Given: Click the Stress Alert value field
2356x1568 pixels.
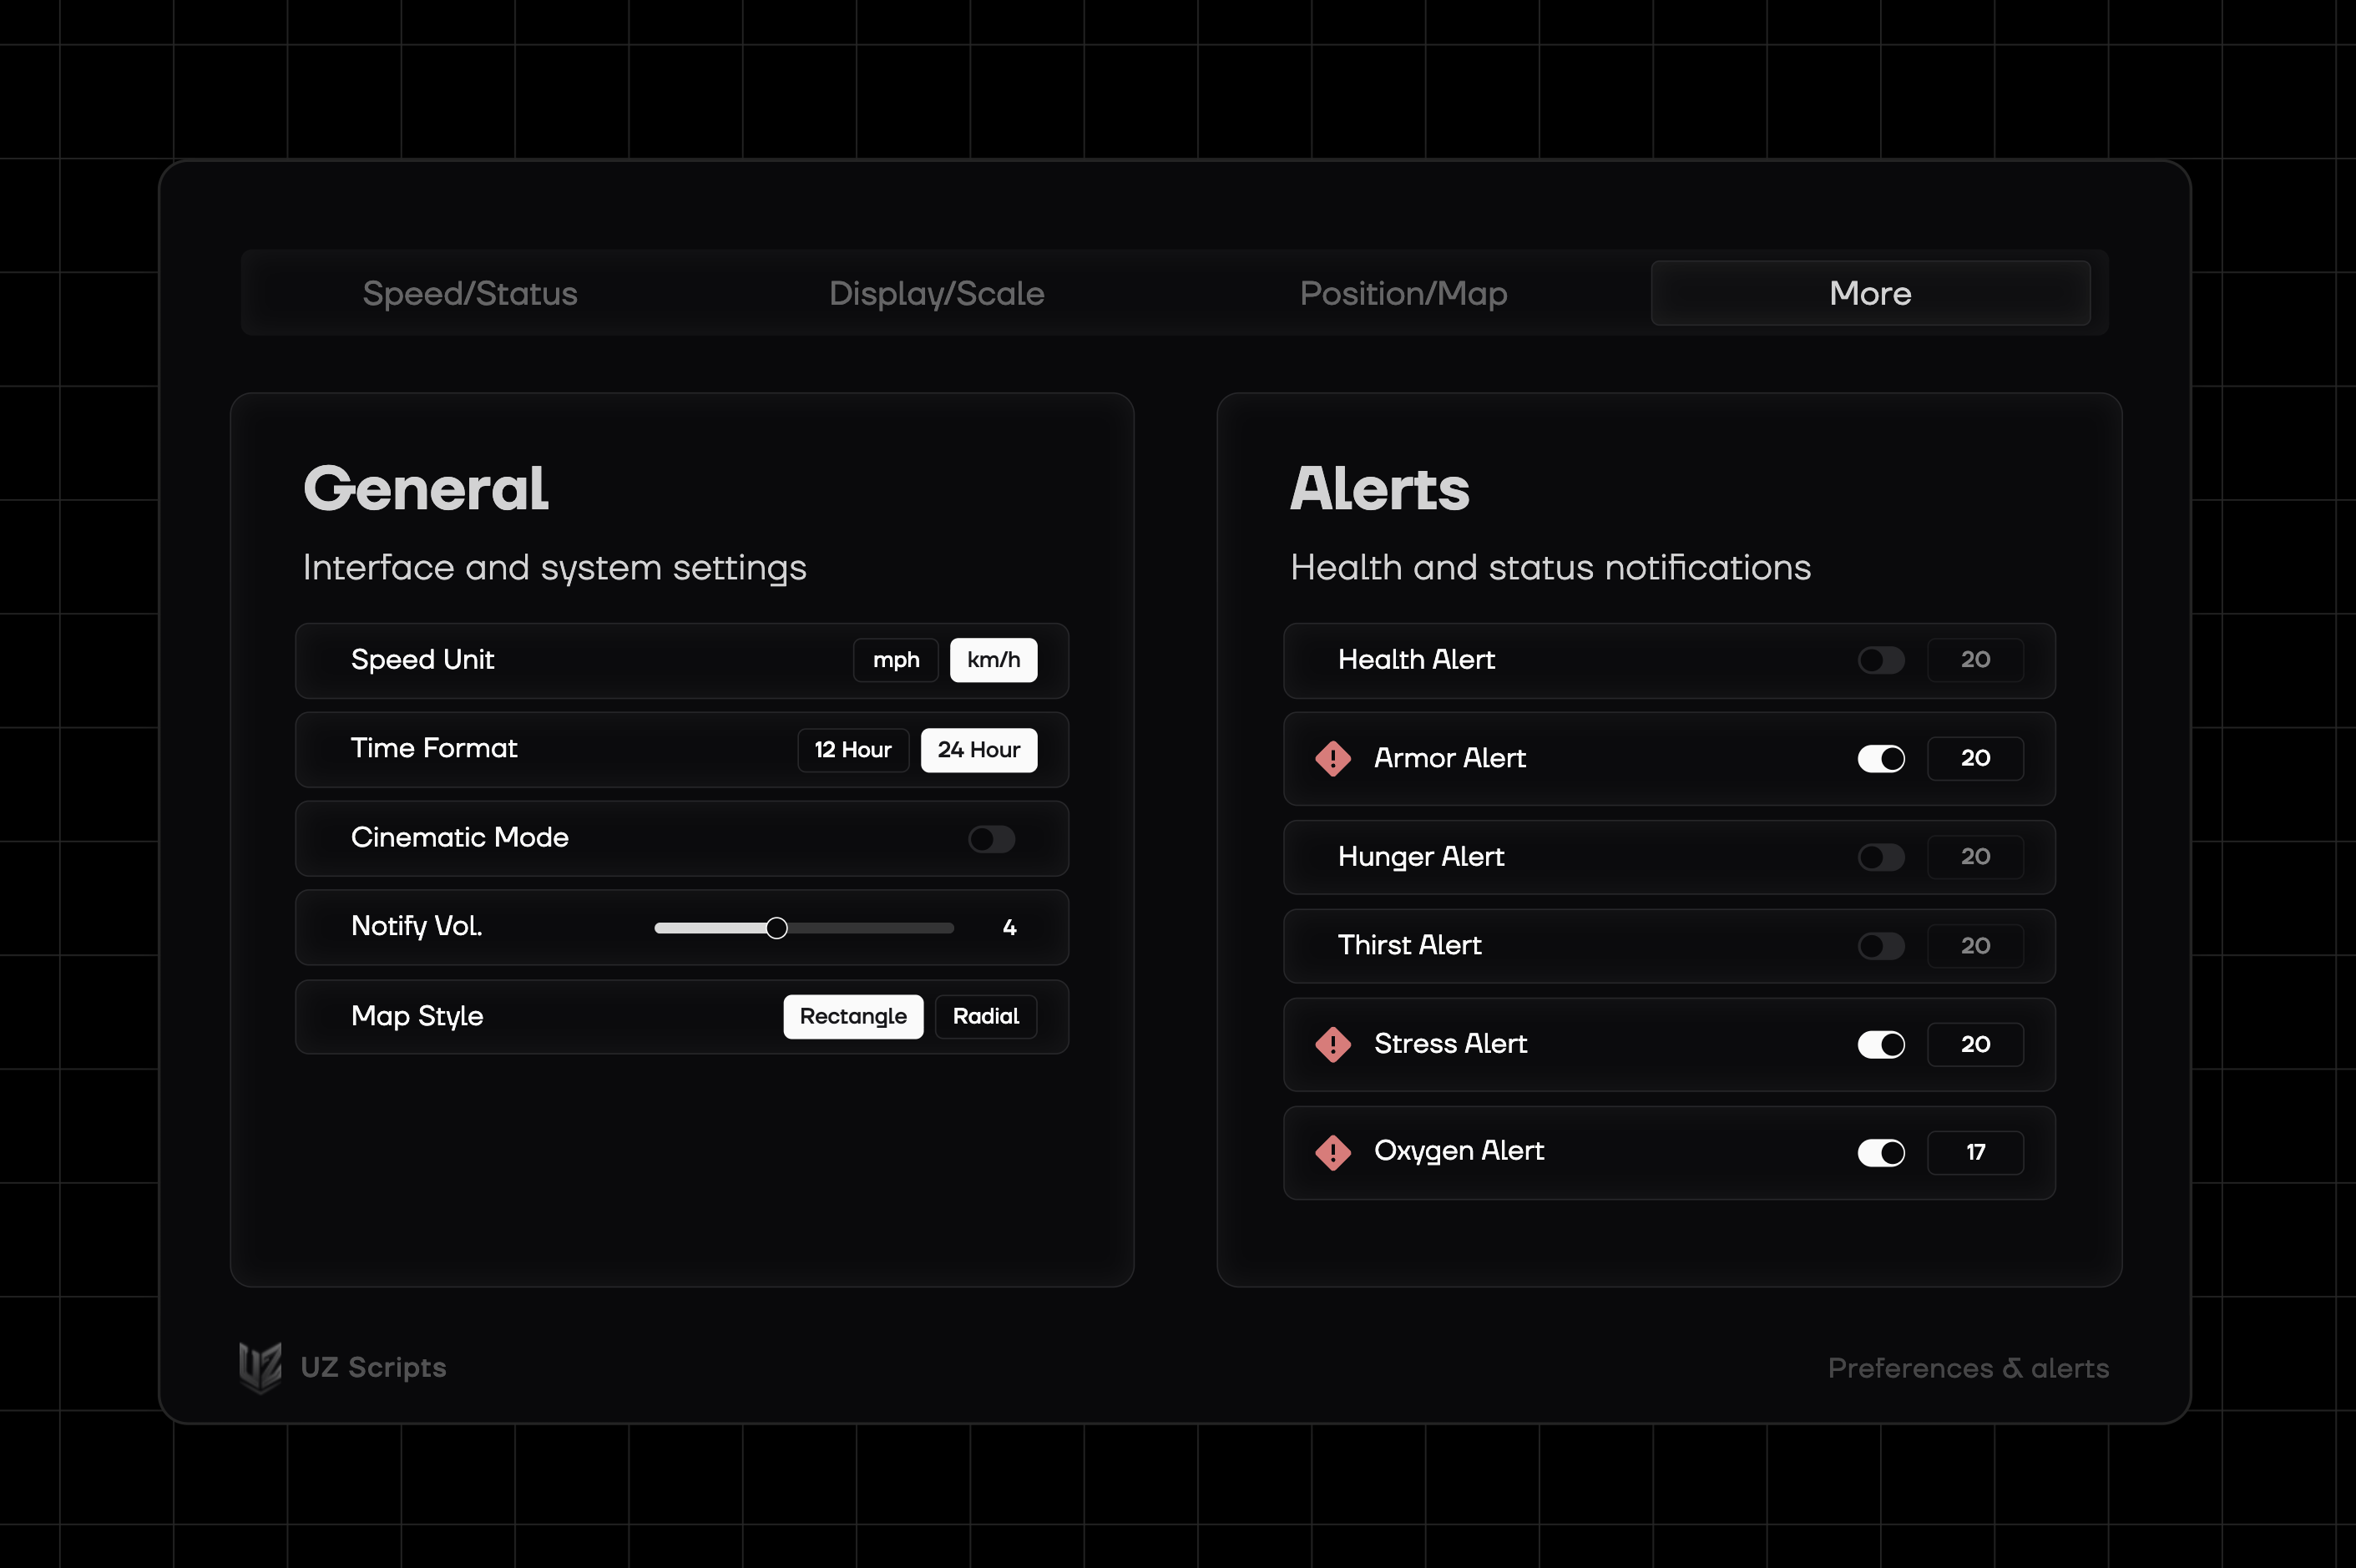Looking at the screenshot, I should pyautogui.click(x=1975, y=1044).
